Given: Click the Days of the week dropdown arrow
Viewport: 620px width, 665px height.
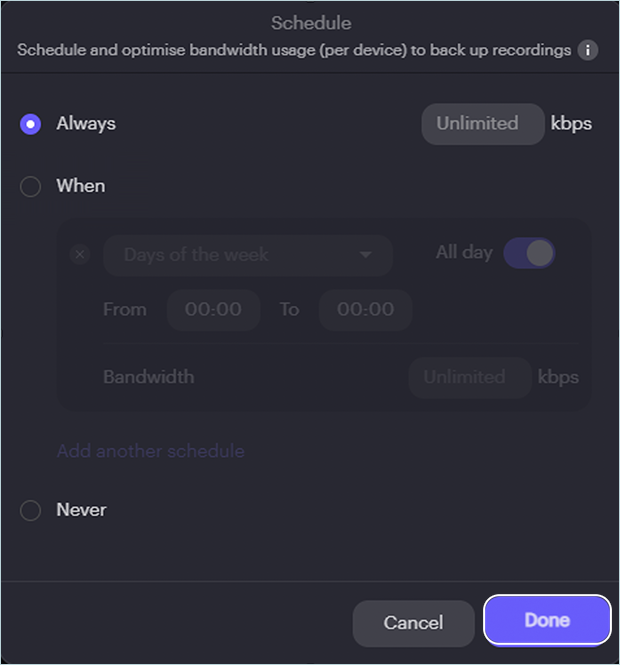Looking at the screenshot, I should (365, 255).
